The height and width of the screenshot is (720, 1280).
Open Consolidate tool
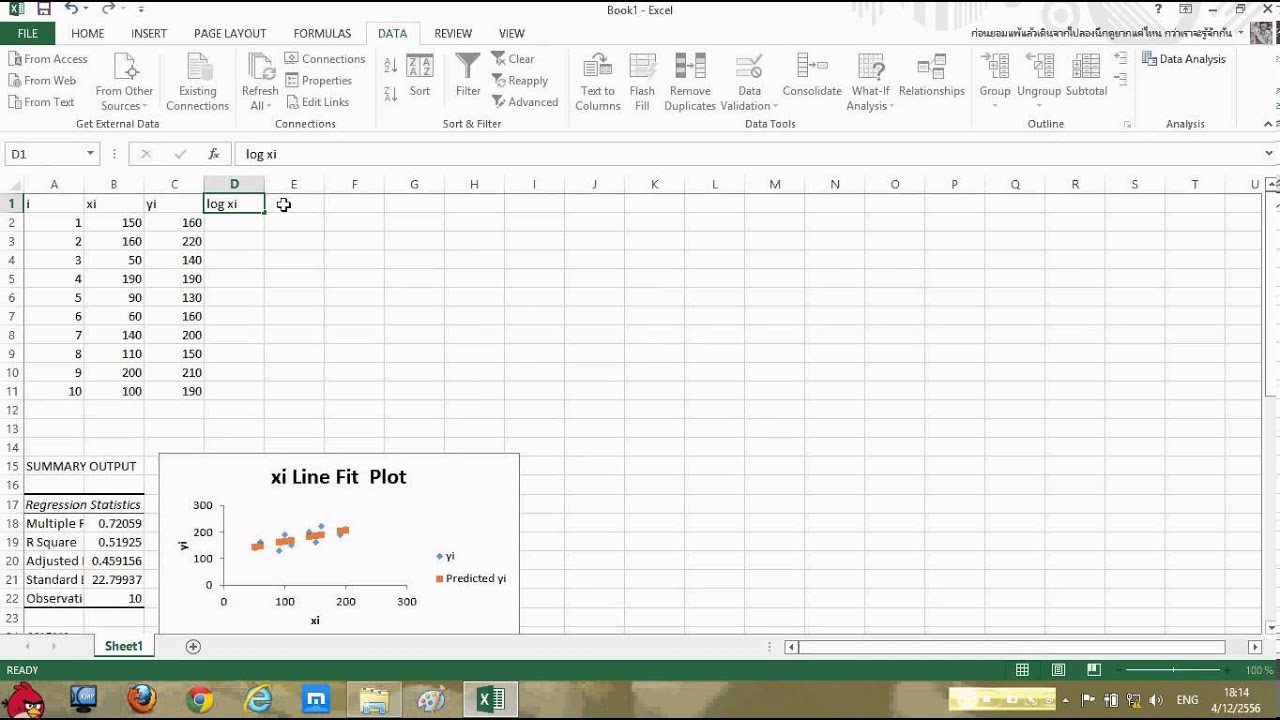[812, 76]
